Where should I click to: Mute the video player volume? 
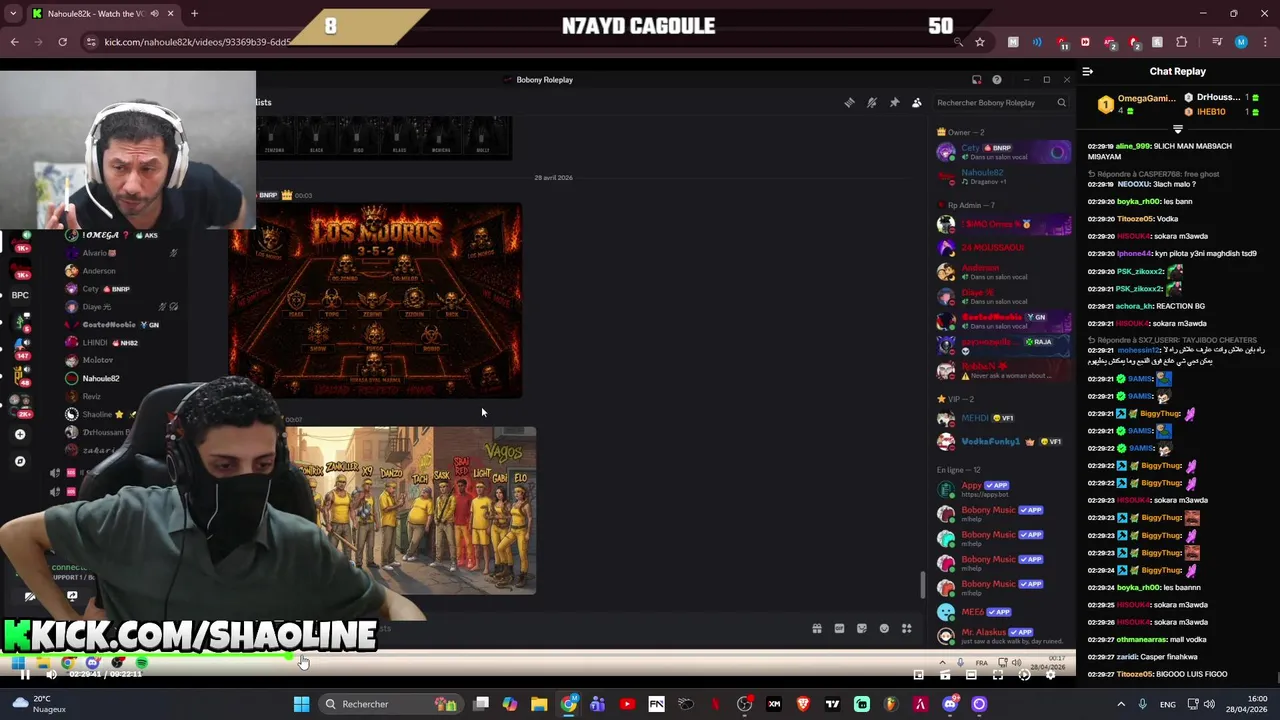51,675
